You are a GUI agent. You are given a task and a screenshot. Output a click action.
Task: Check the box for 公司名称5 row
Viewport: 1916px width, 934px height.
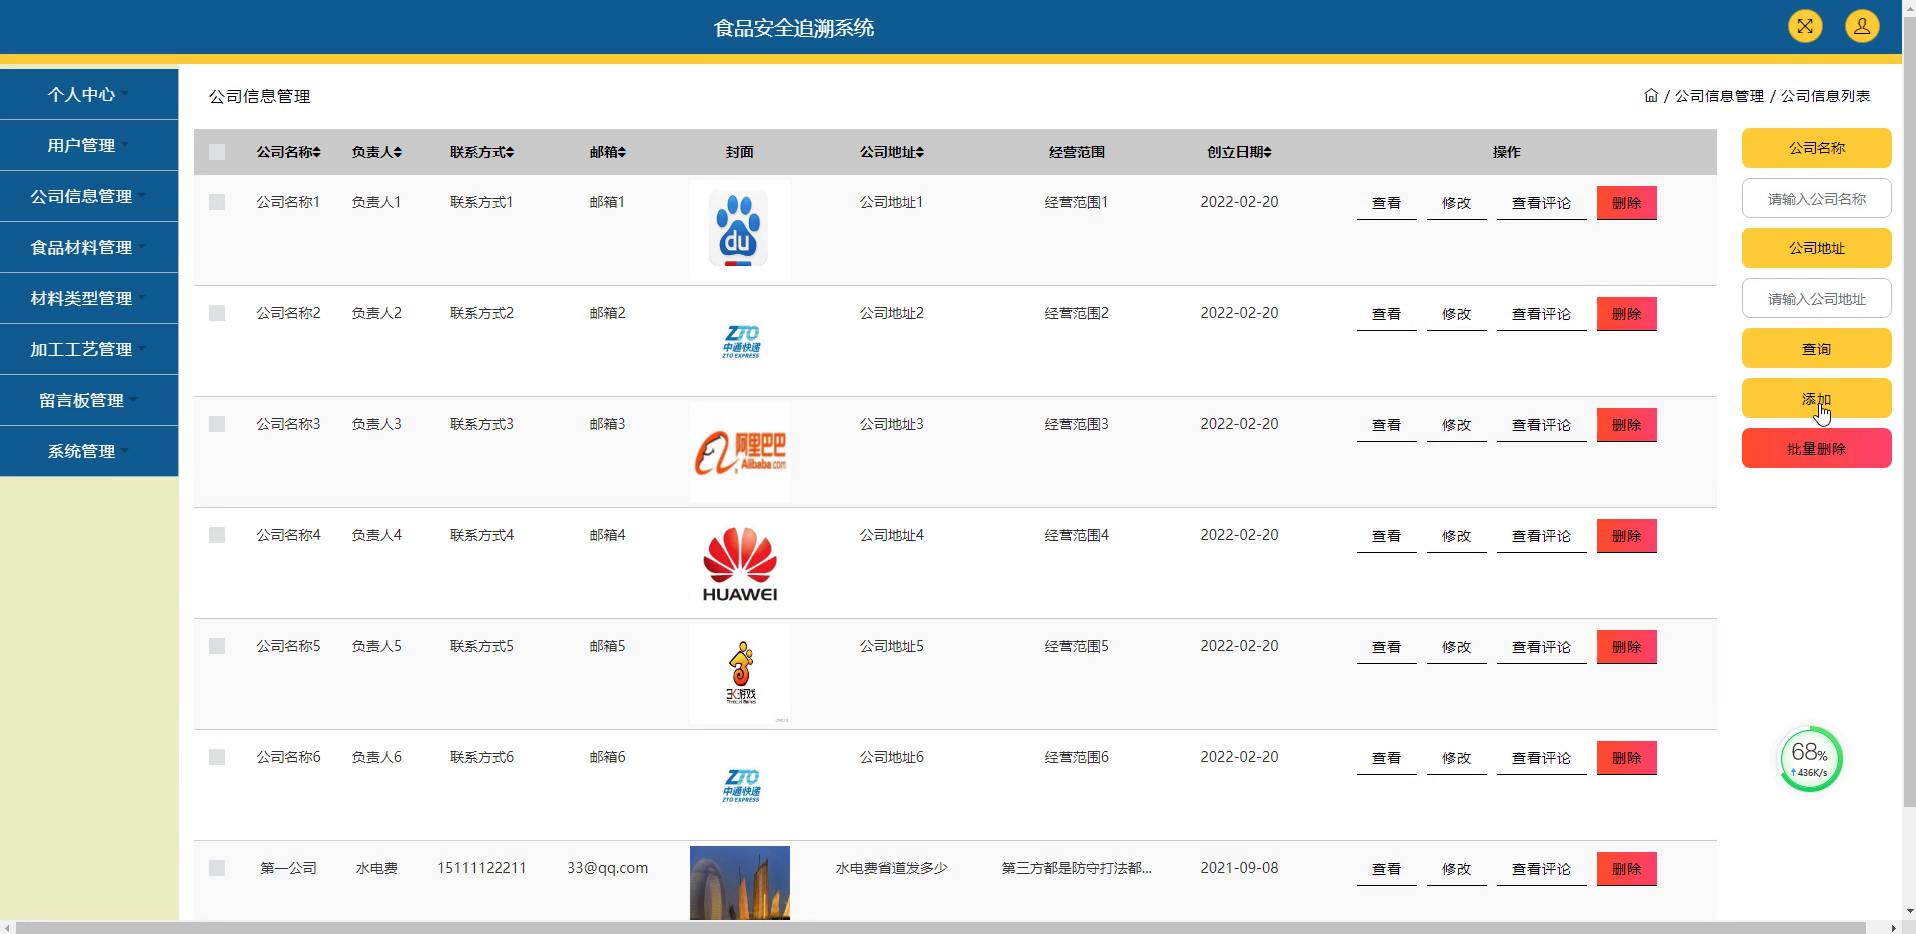217,646
